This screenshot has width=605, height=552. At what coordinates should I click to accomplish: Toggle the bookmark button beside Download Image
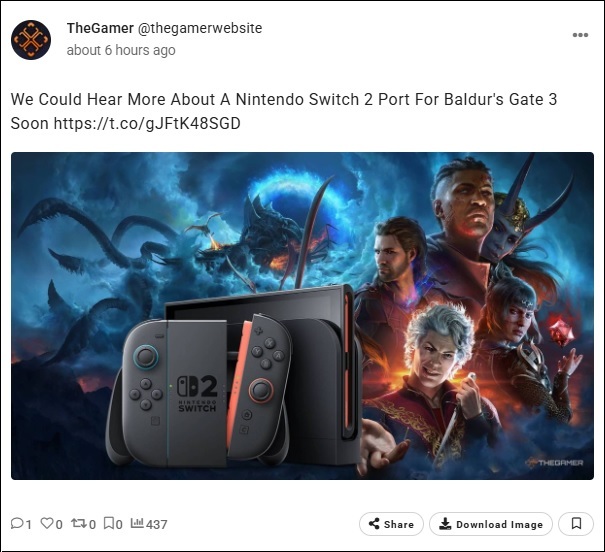tap(576, 524)
